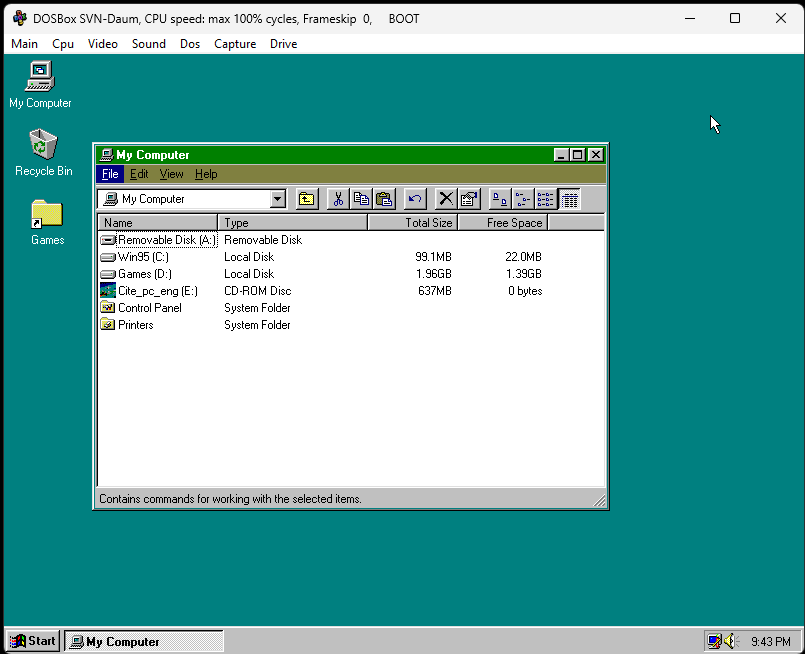The image size is (805, 654).
Task: Open the View menu
Action: click(x=172, y=174)
